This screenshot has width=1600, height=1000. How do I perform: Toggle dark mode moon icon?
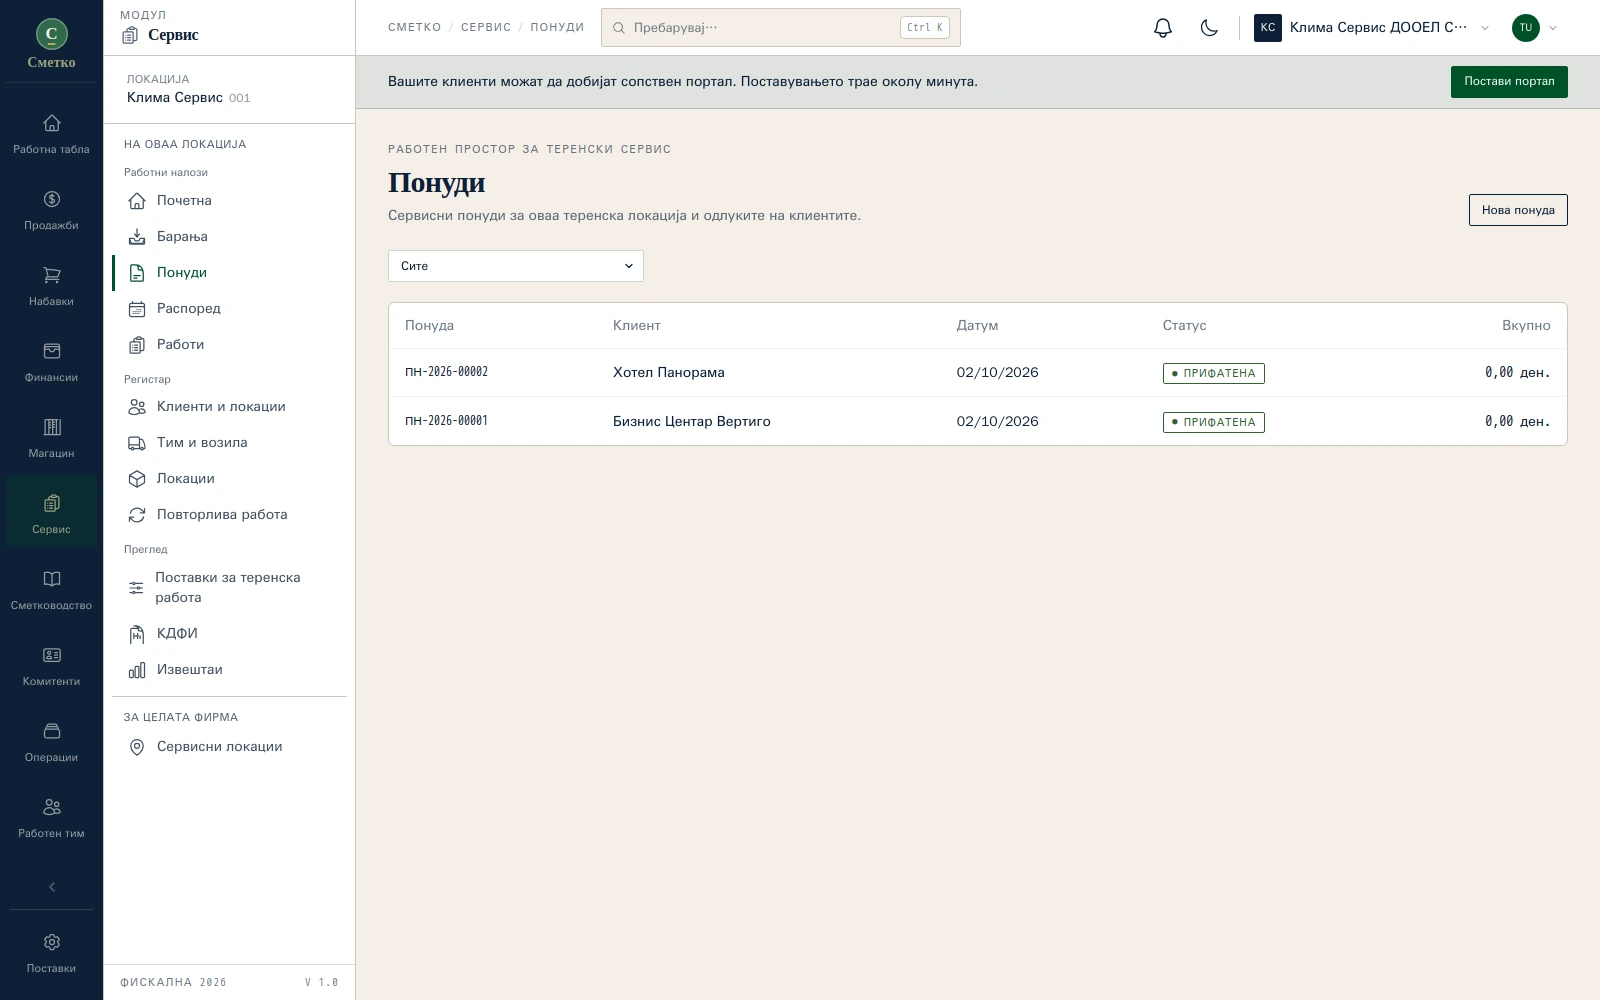1209,28
